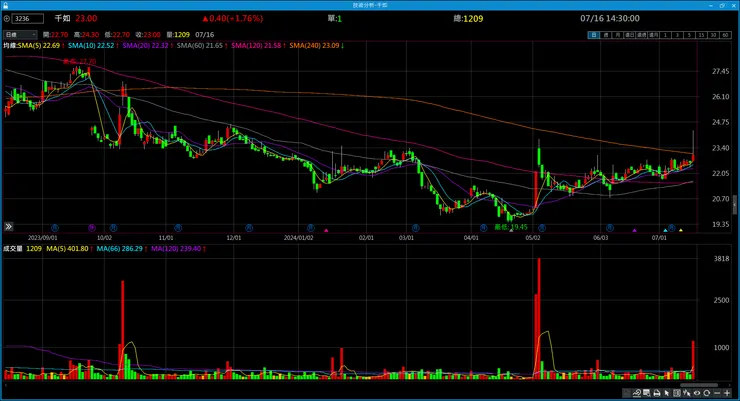Select the 15-minute timeframe tab

701,35
